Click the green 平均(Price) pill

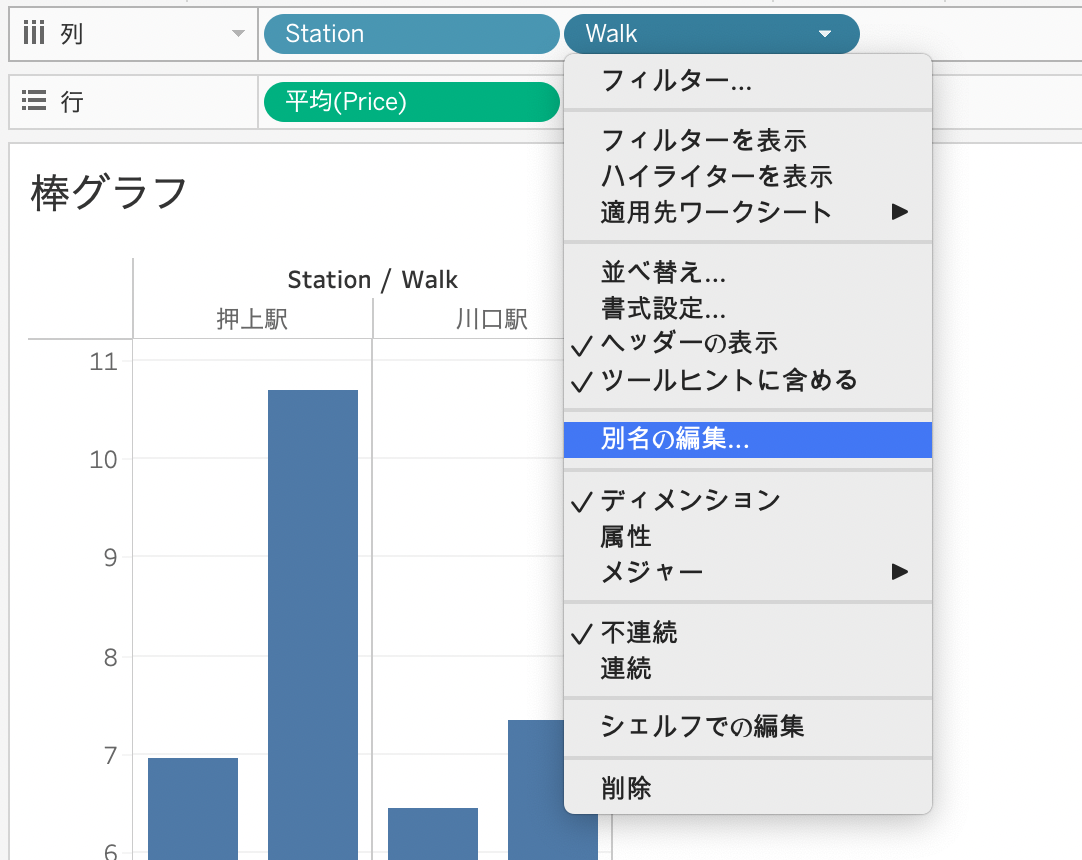[x=411, y=101]
